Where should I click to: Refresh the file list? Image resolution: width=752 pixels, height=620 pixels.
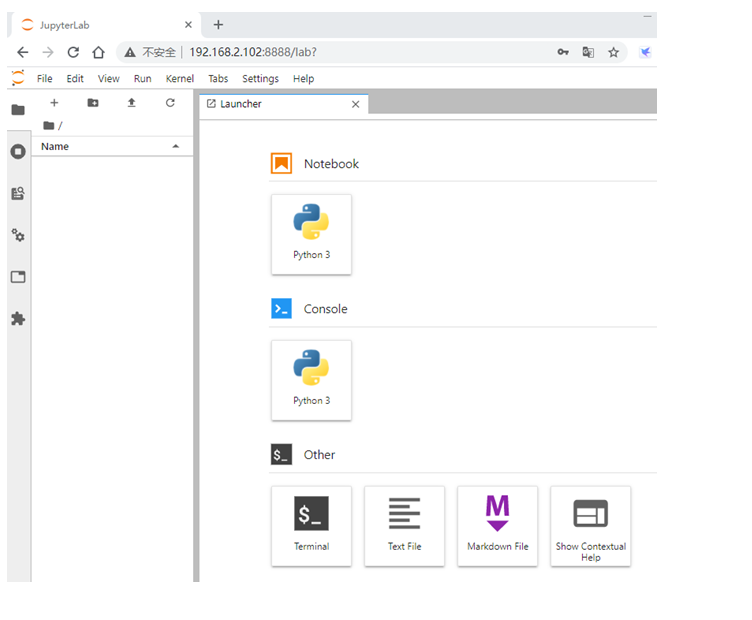(x=170, y=103)
